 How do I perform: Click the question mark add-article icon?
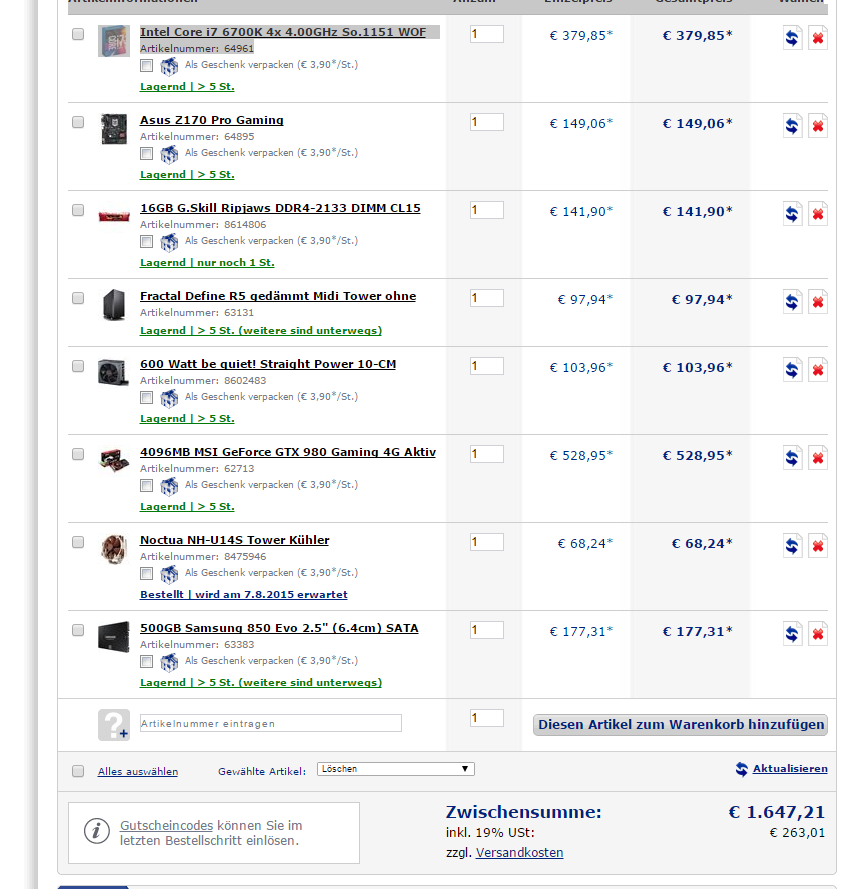click(114, 725)
